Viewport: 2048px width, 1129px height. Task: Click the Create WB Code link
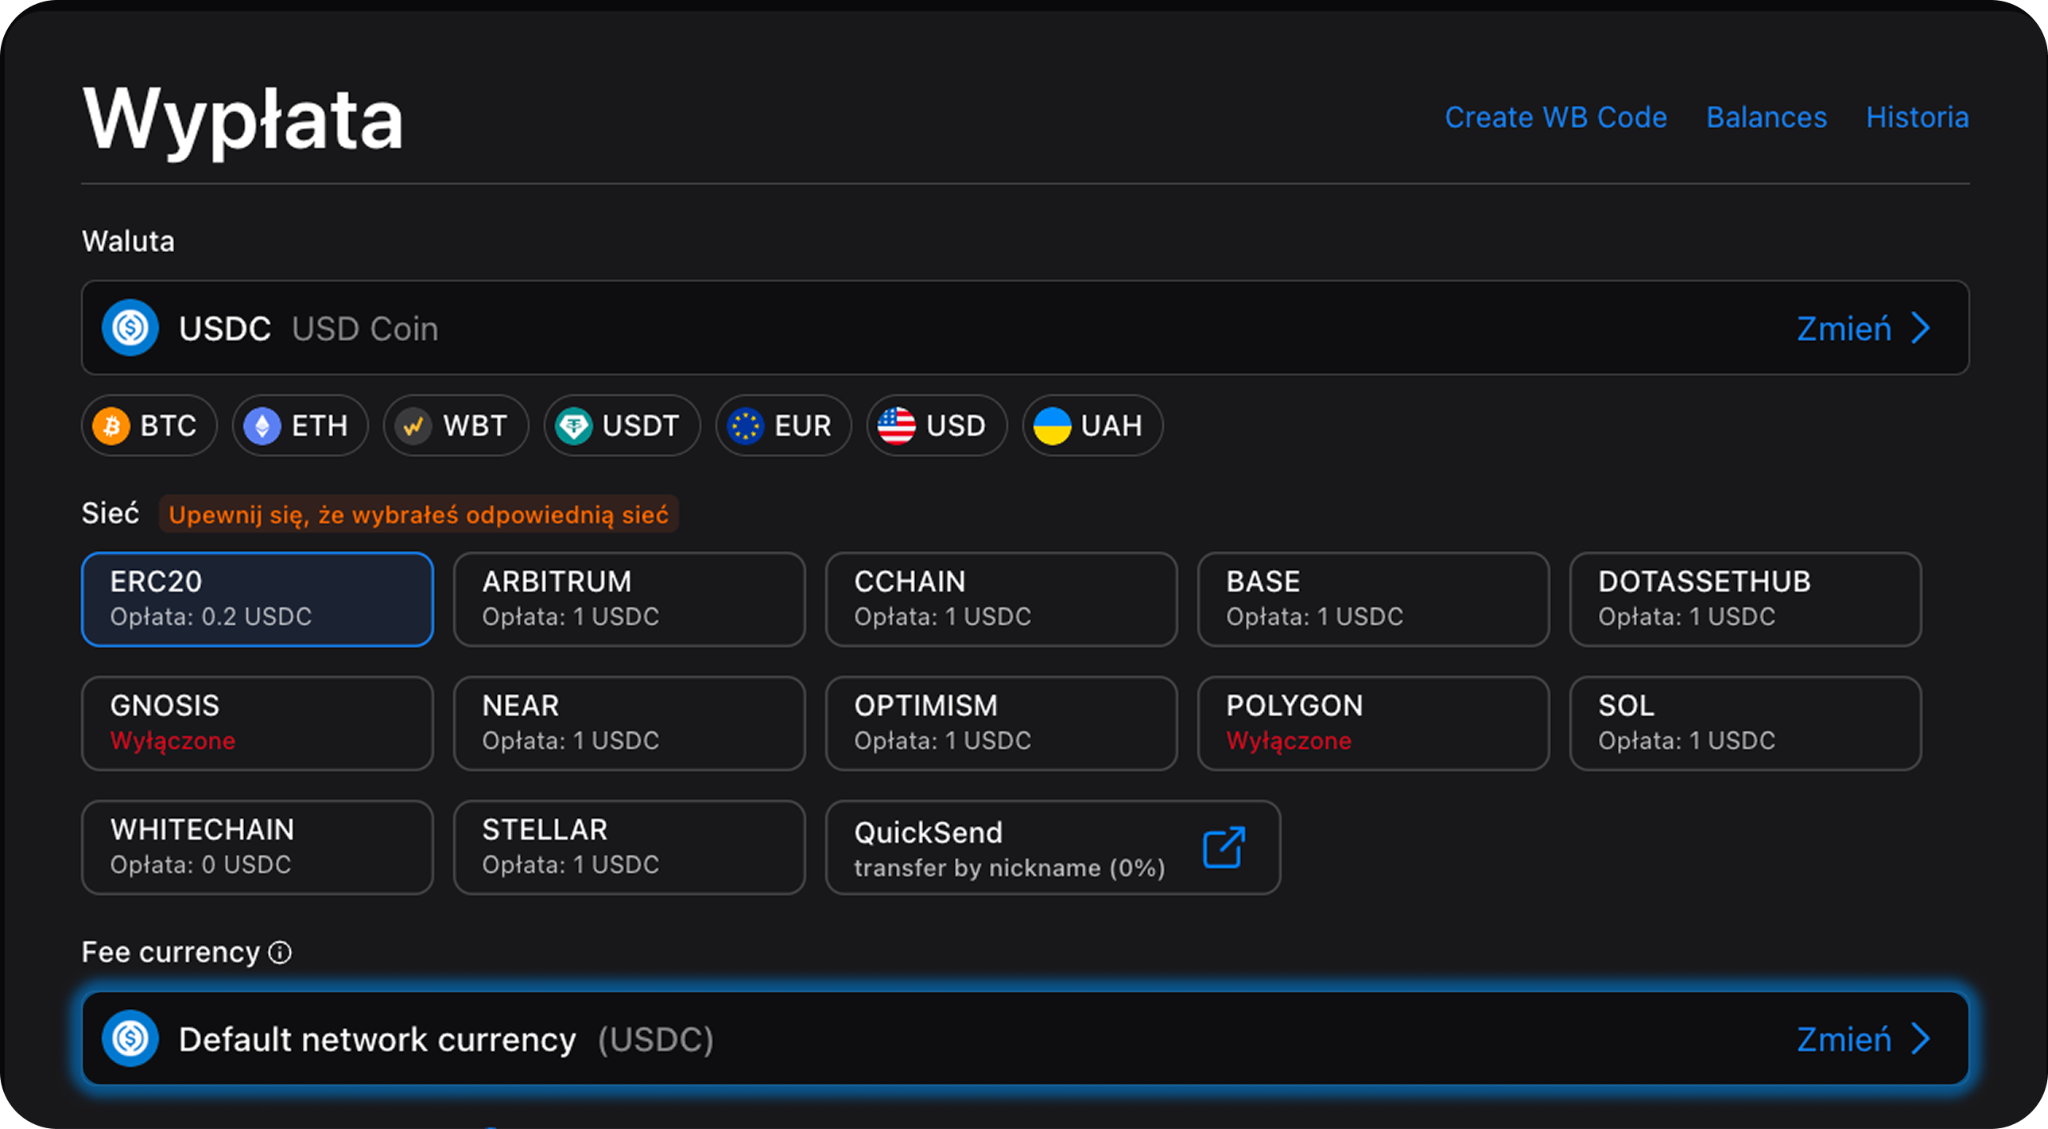pos(1555,118)
